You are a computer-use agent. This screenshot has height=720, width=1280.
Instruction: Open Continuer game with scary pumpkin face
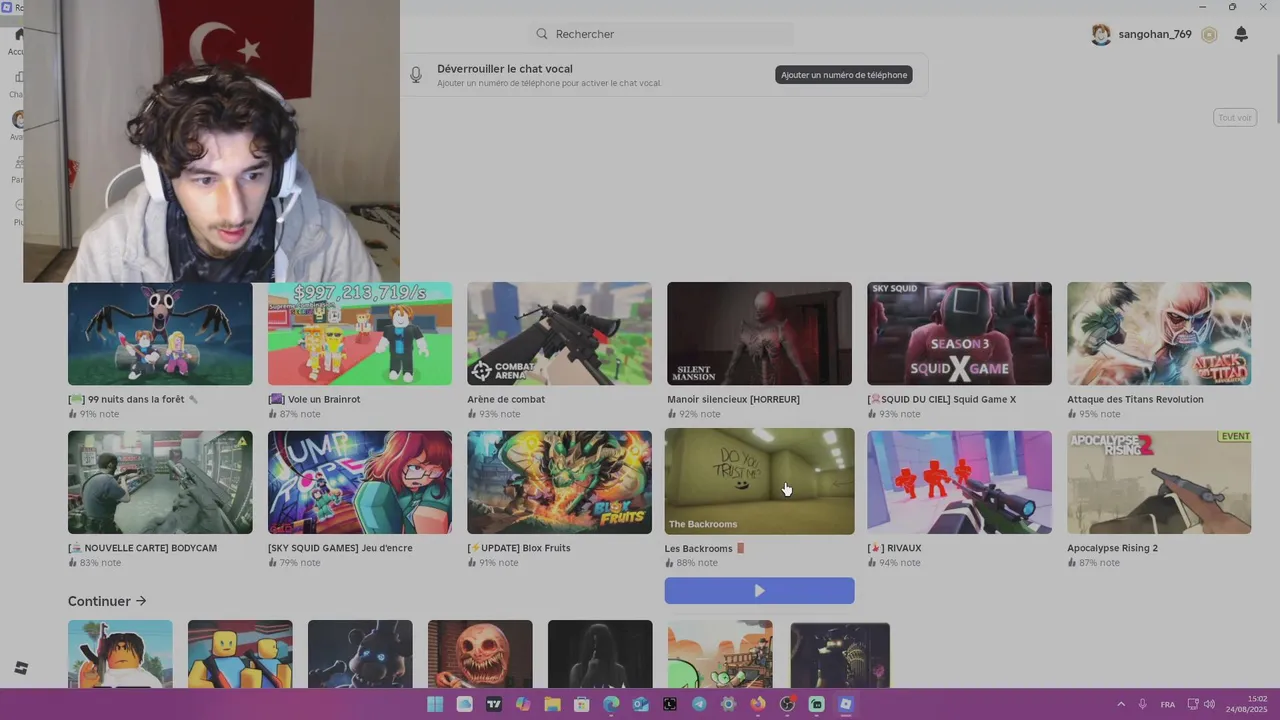480,654
